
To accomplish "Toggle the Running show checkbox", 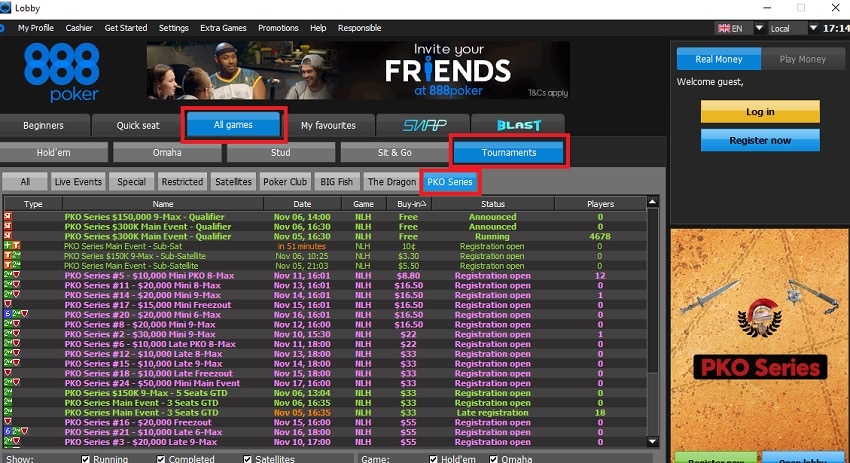I will 85,459.
